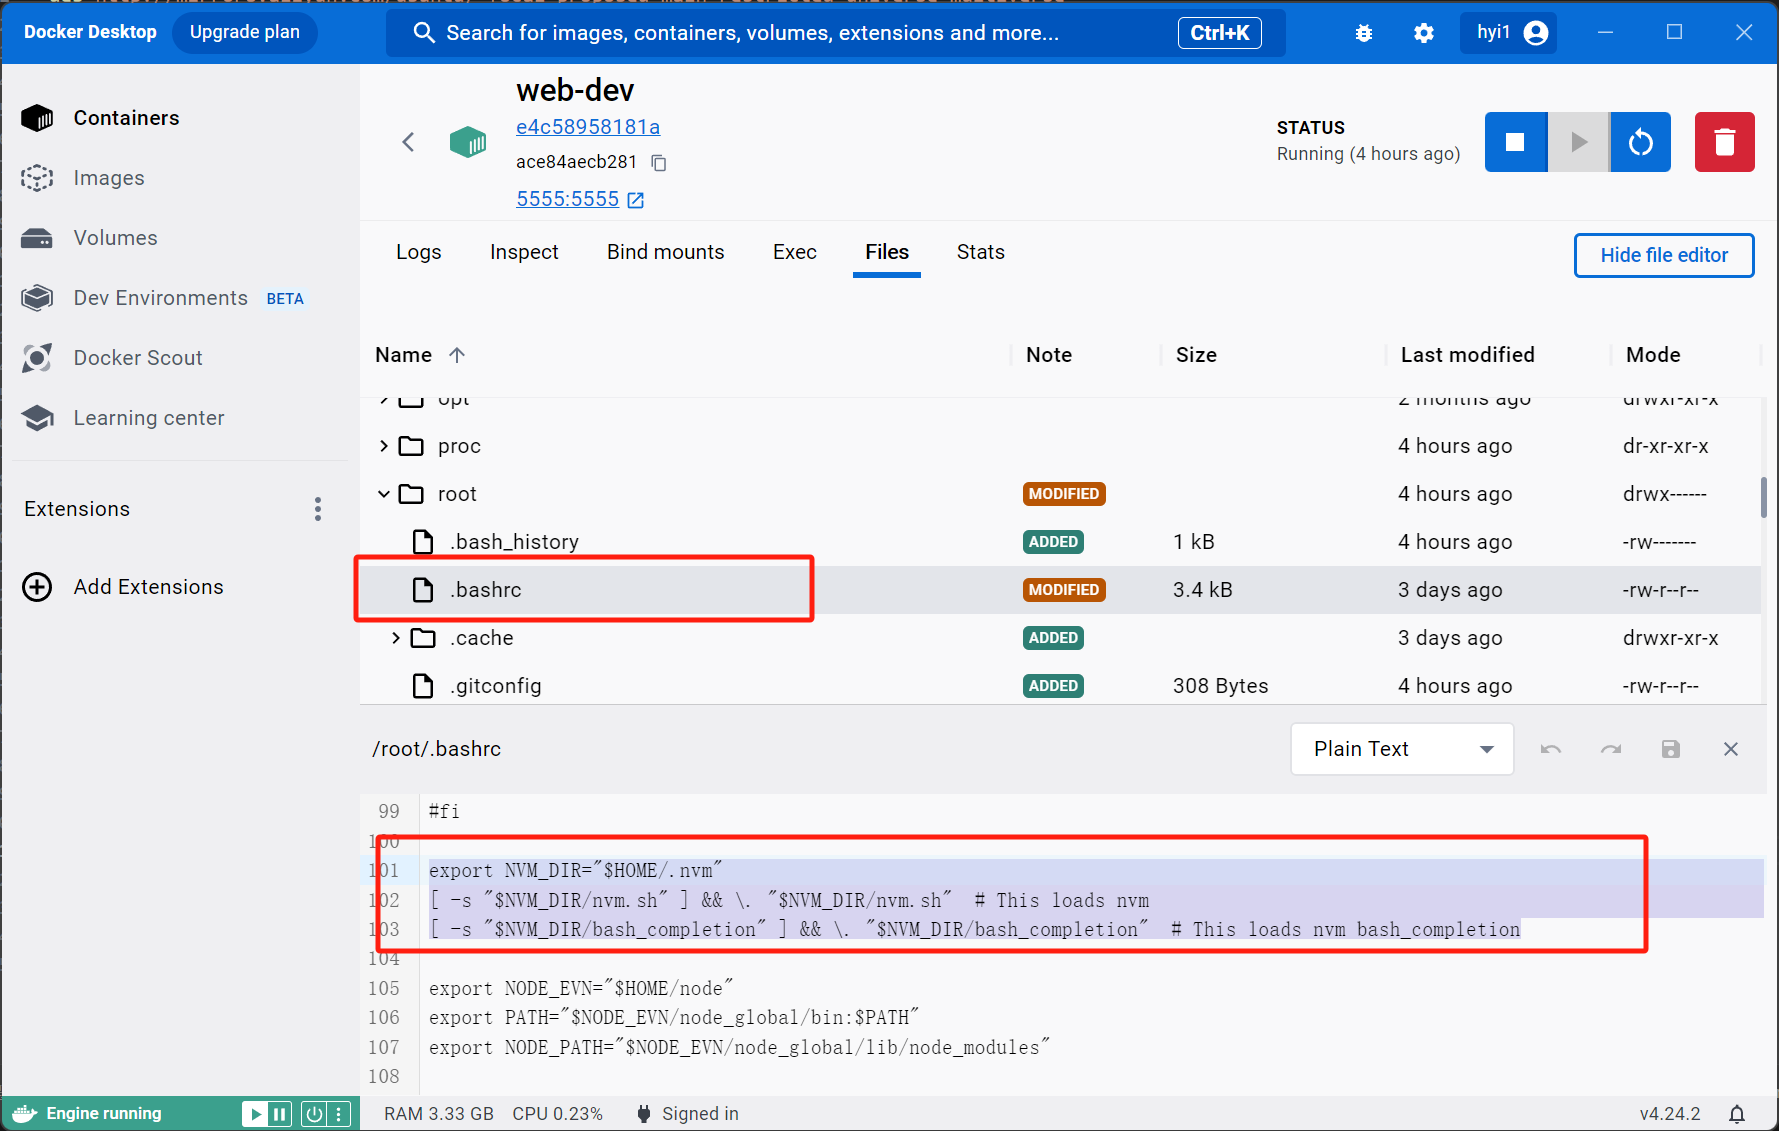Stop the web-dev container

pyautogui.click(x=1516, y=142)
